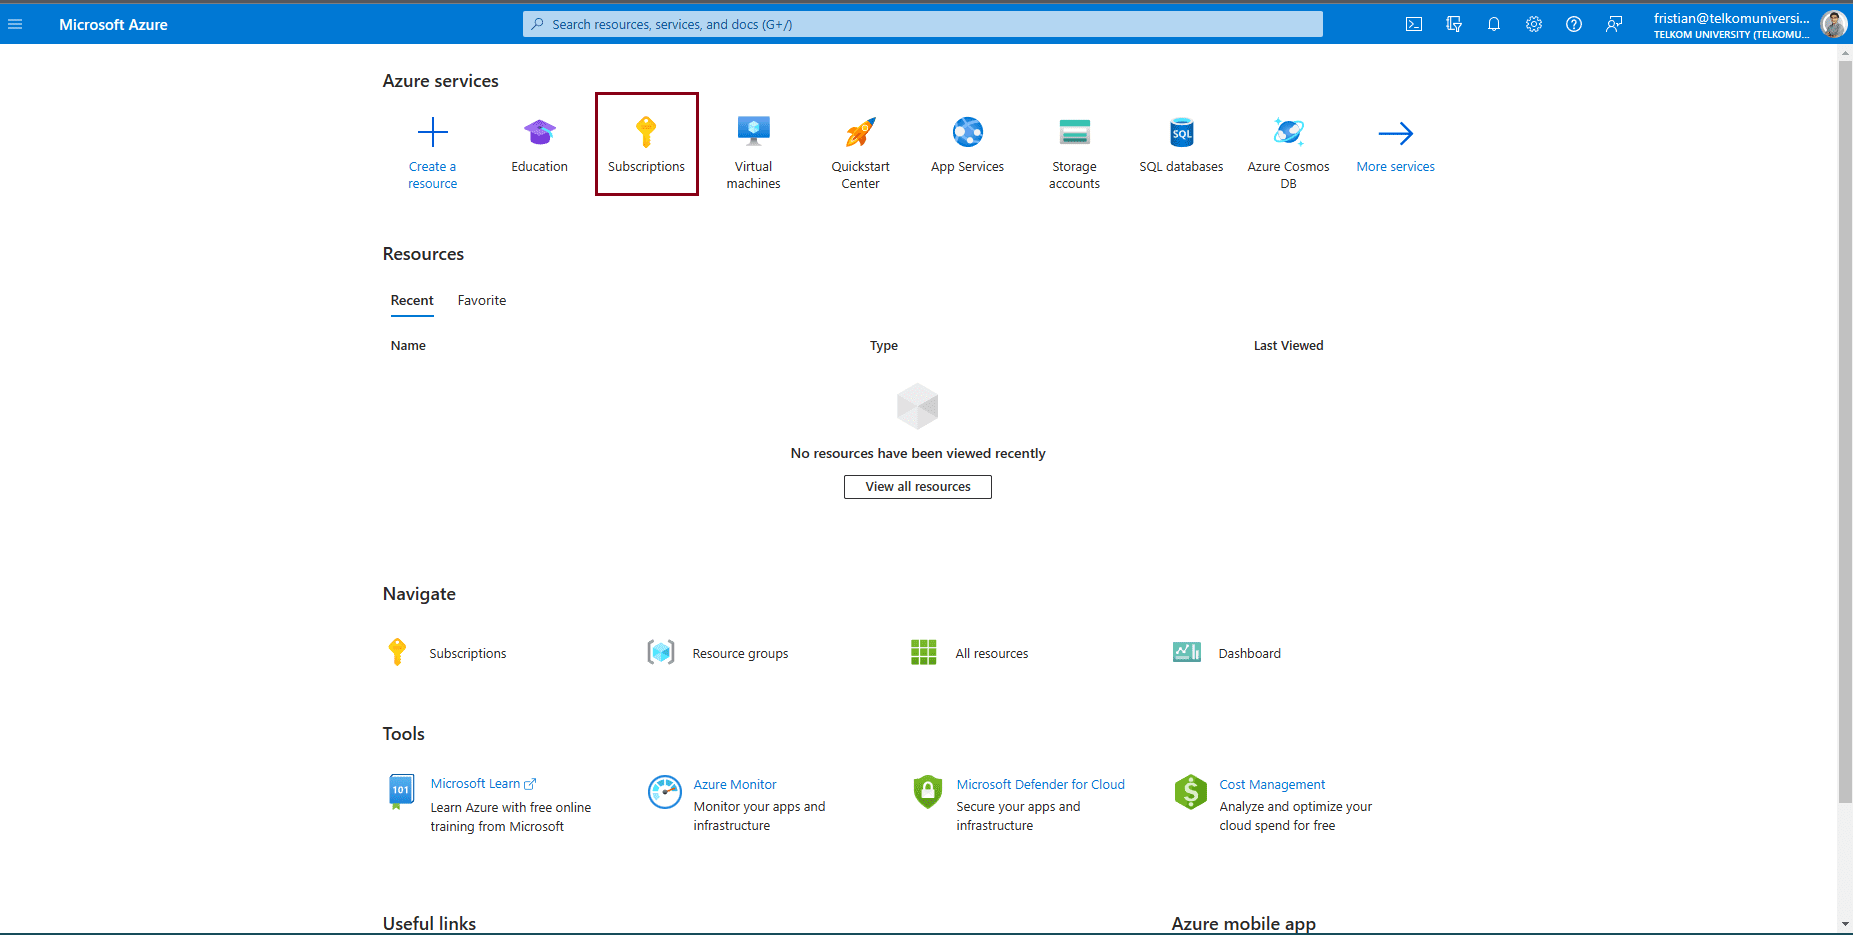The height and width of the screenshot is (935, 1853).
Task: Click the vertical scrollbar thumb
Action: (1845, 431)
